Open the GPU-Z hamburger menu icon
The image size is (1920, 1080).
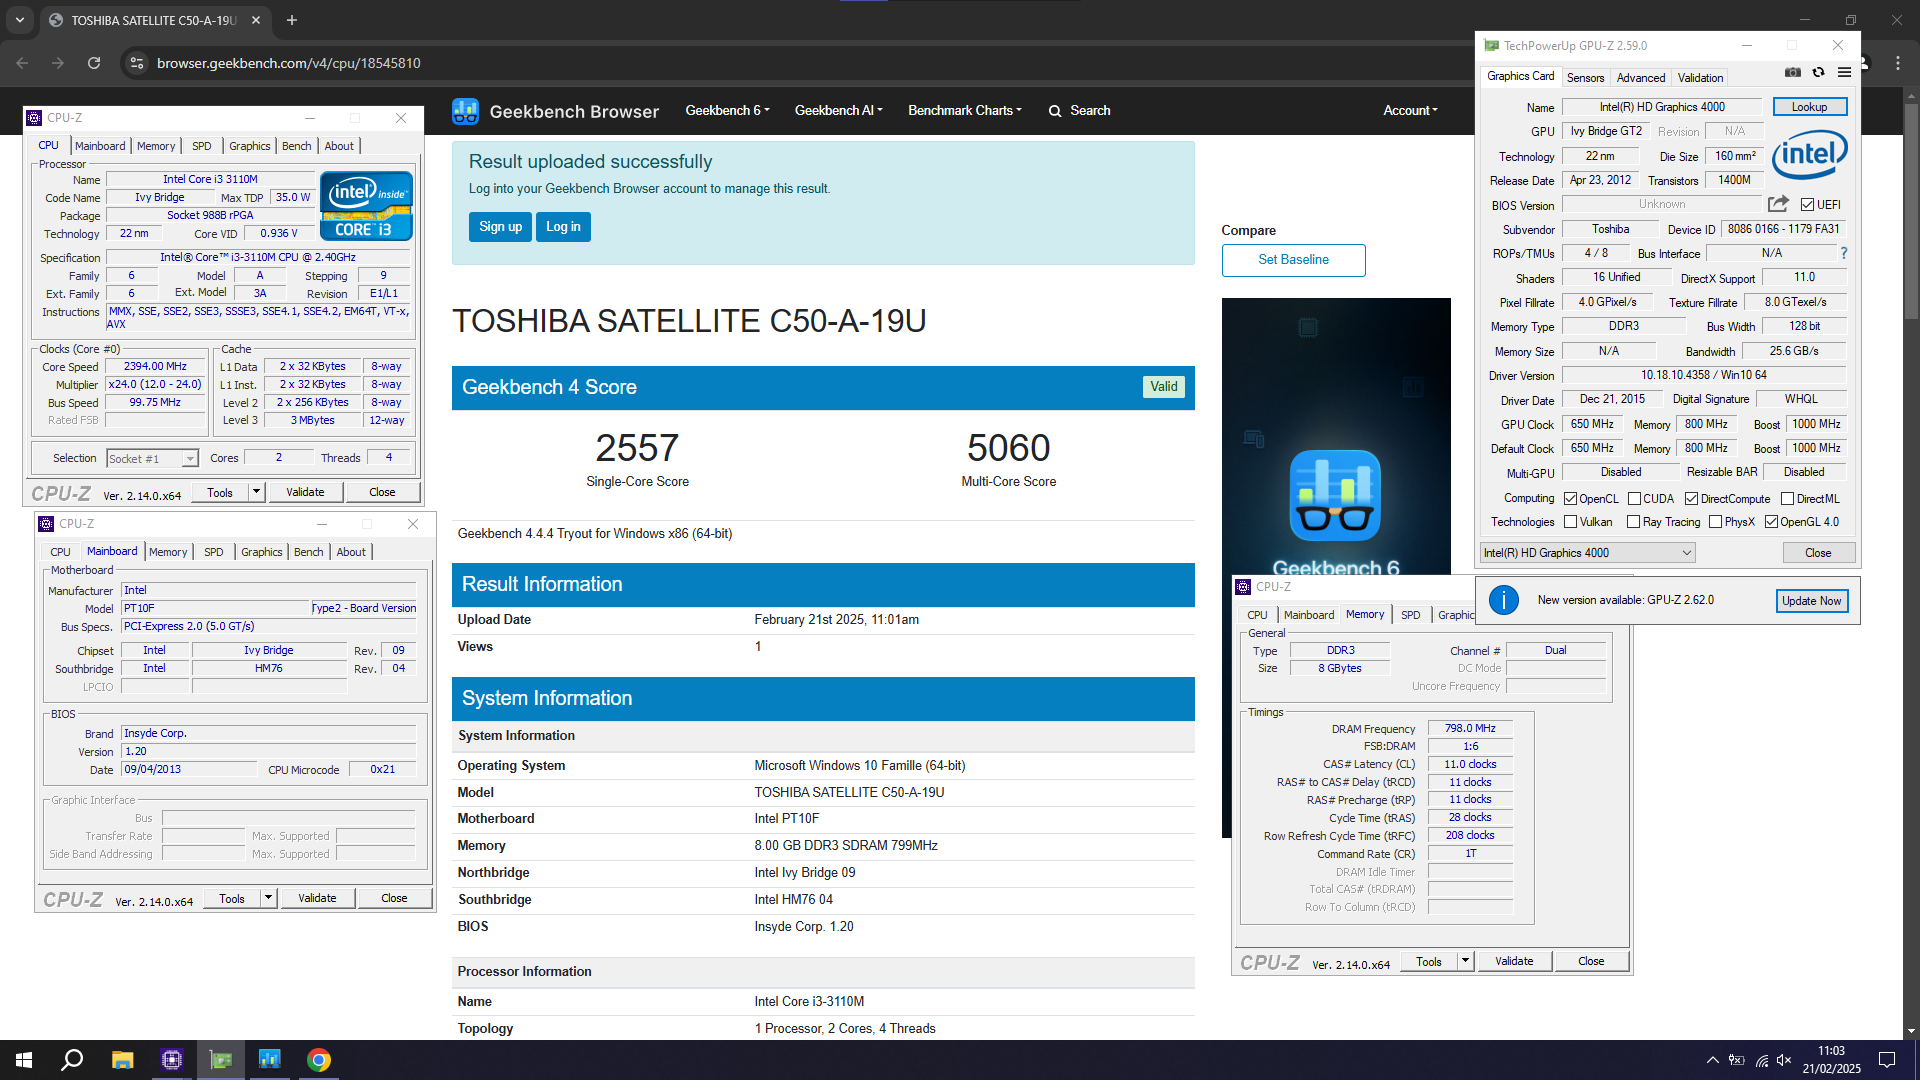pos(1845,73)
